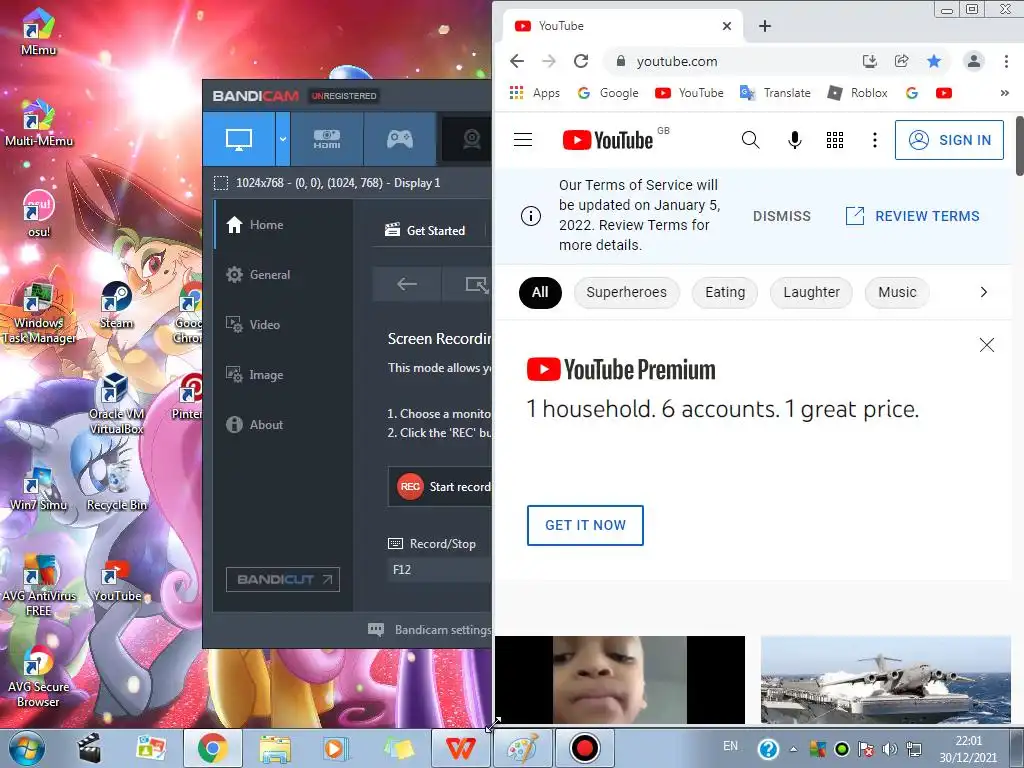Select the Superheroes filter chip
Viewport: 1024px width, 768px height.
pyautogui.click(x=626, y=292)
